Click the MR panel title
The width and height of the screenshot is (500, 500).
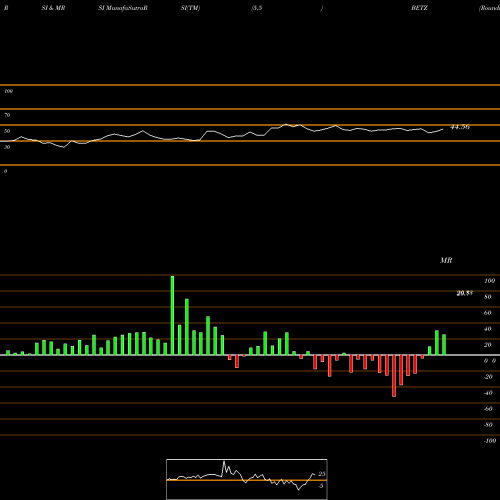[446, 260]
